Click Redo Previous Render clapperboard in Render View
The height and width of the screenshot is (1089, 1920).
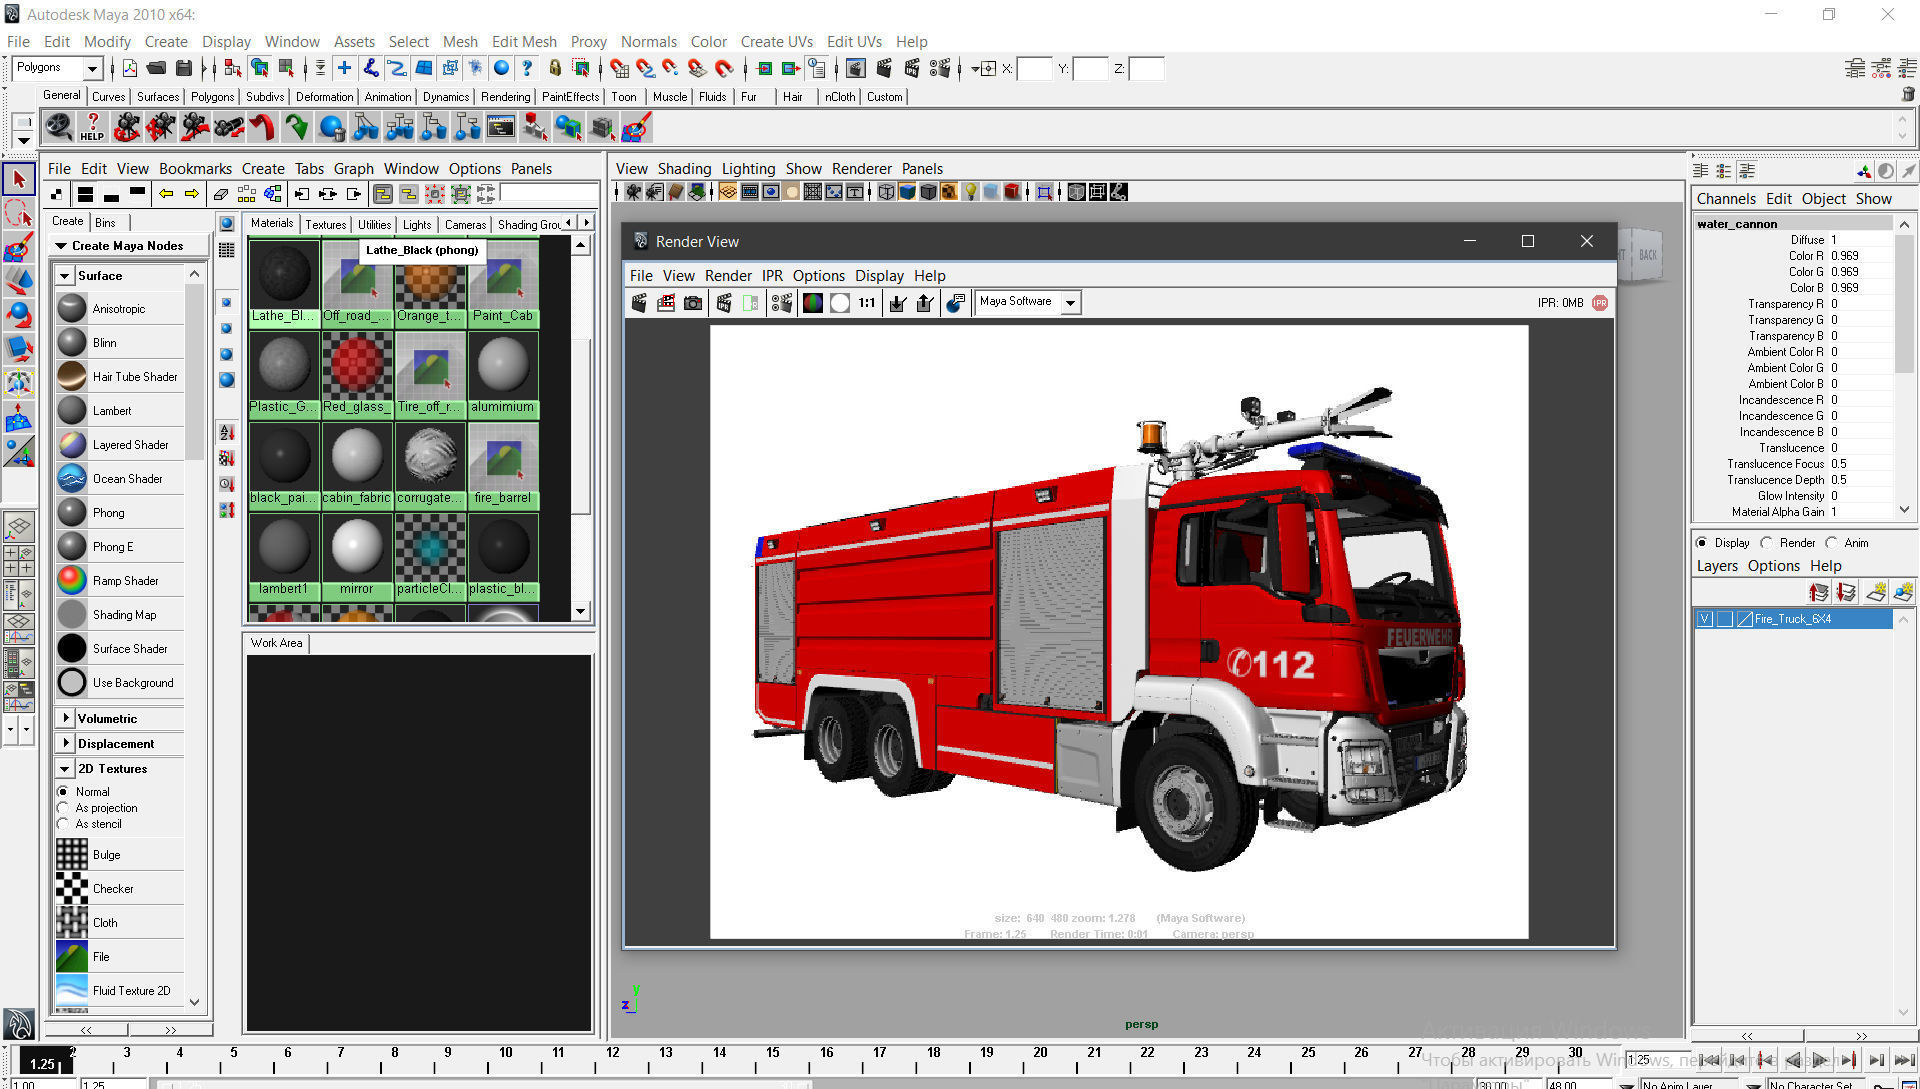tap(639, 303)
